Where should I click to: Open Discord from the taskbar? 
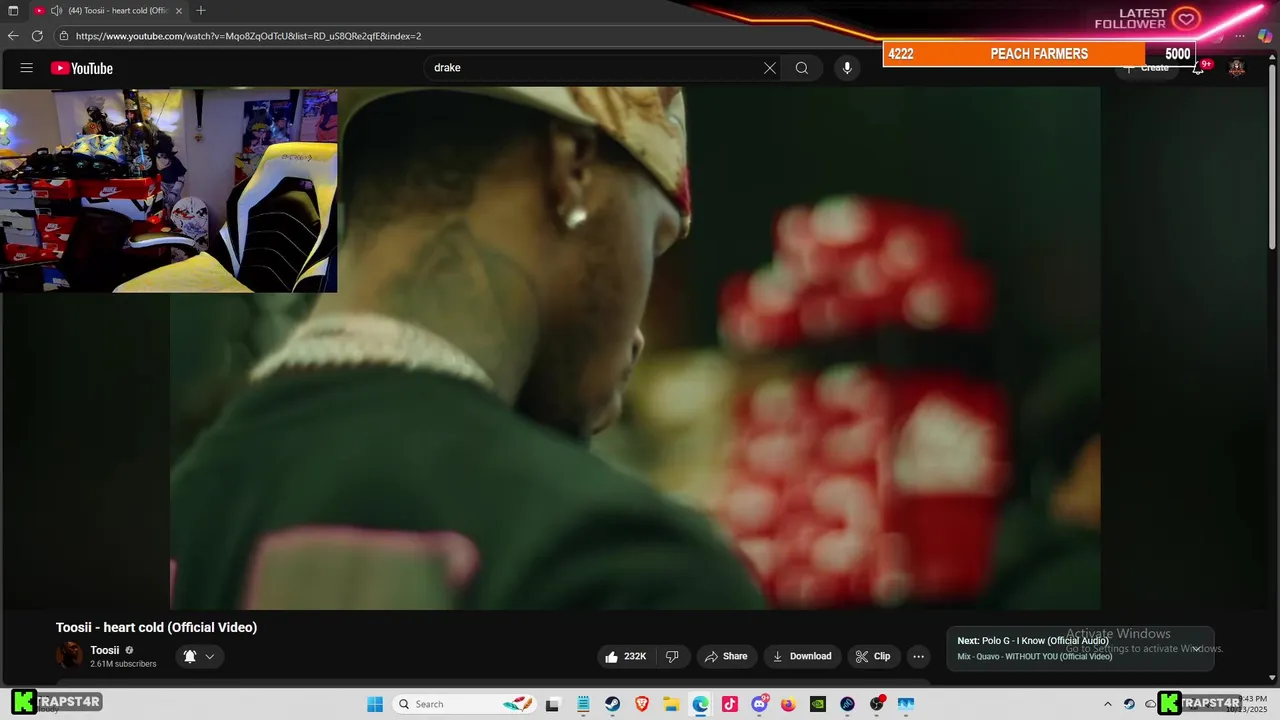pyautogui.click(x=759, y=704)
